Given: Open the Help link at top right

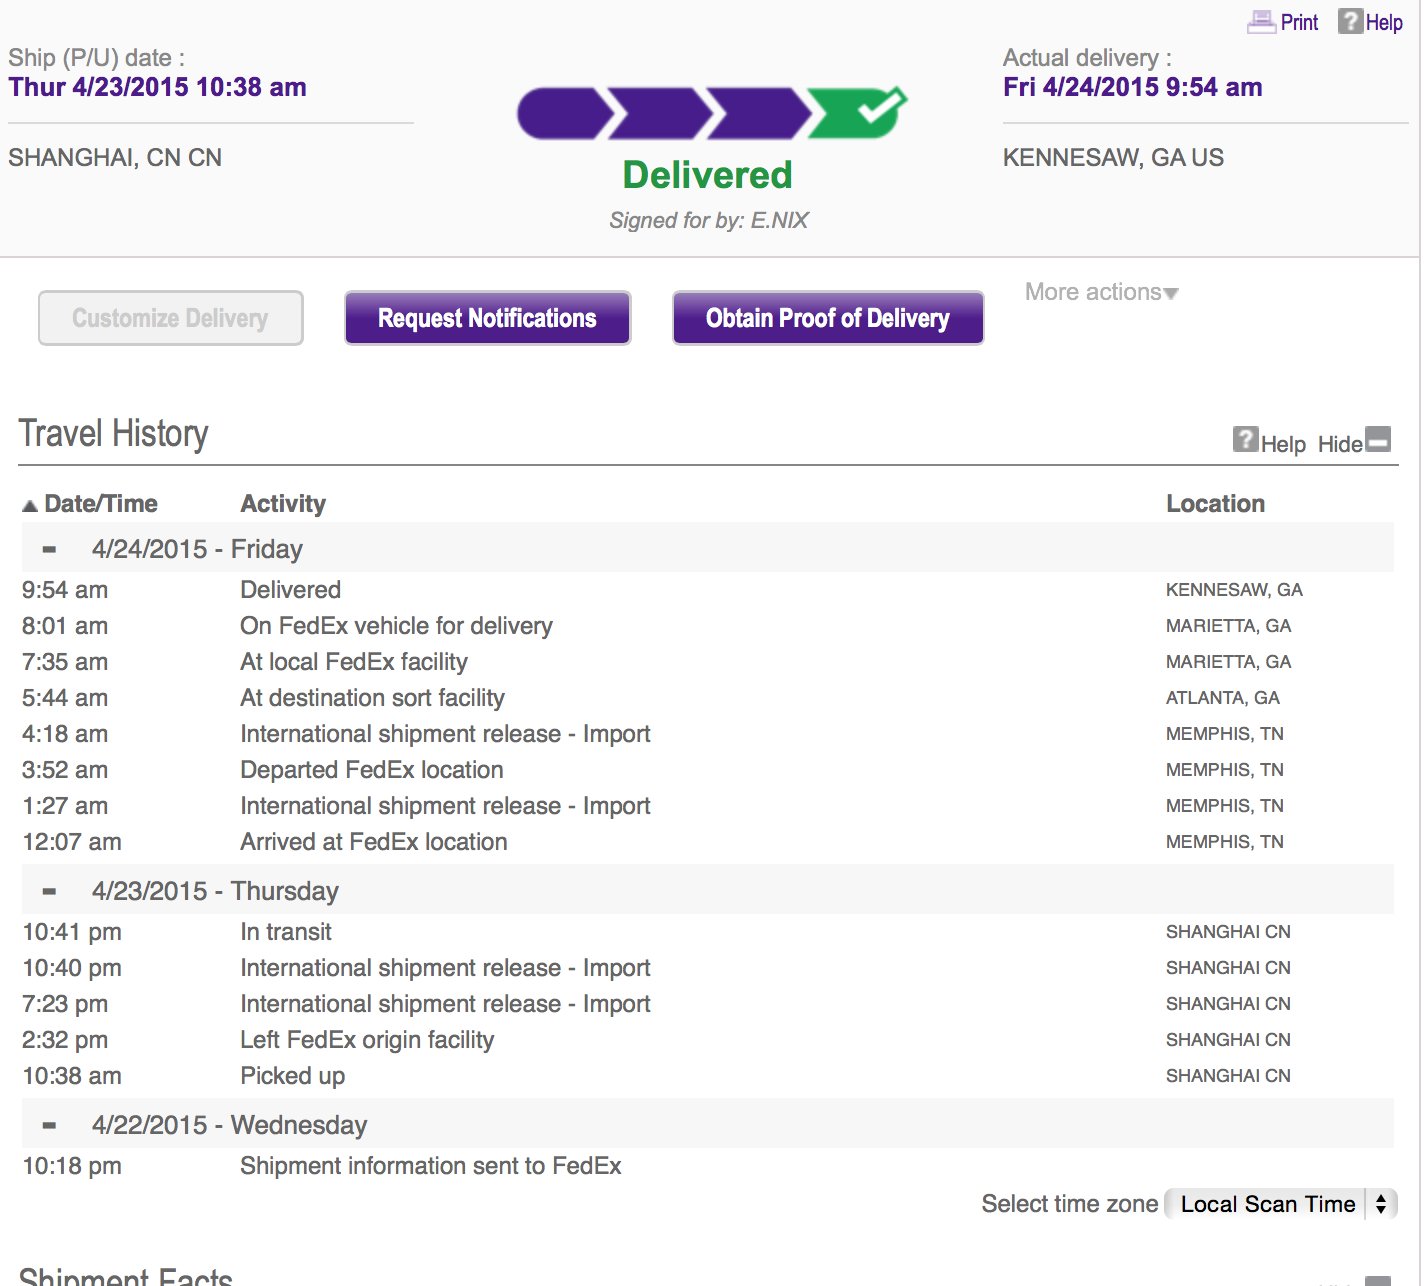Looking at the screenshot, I should point(1384,23).
